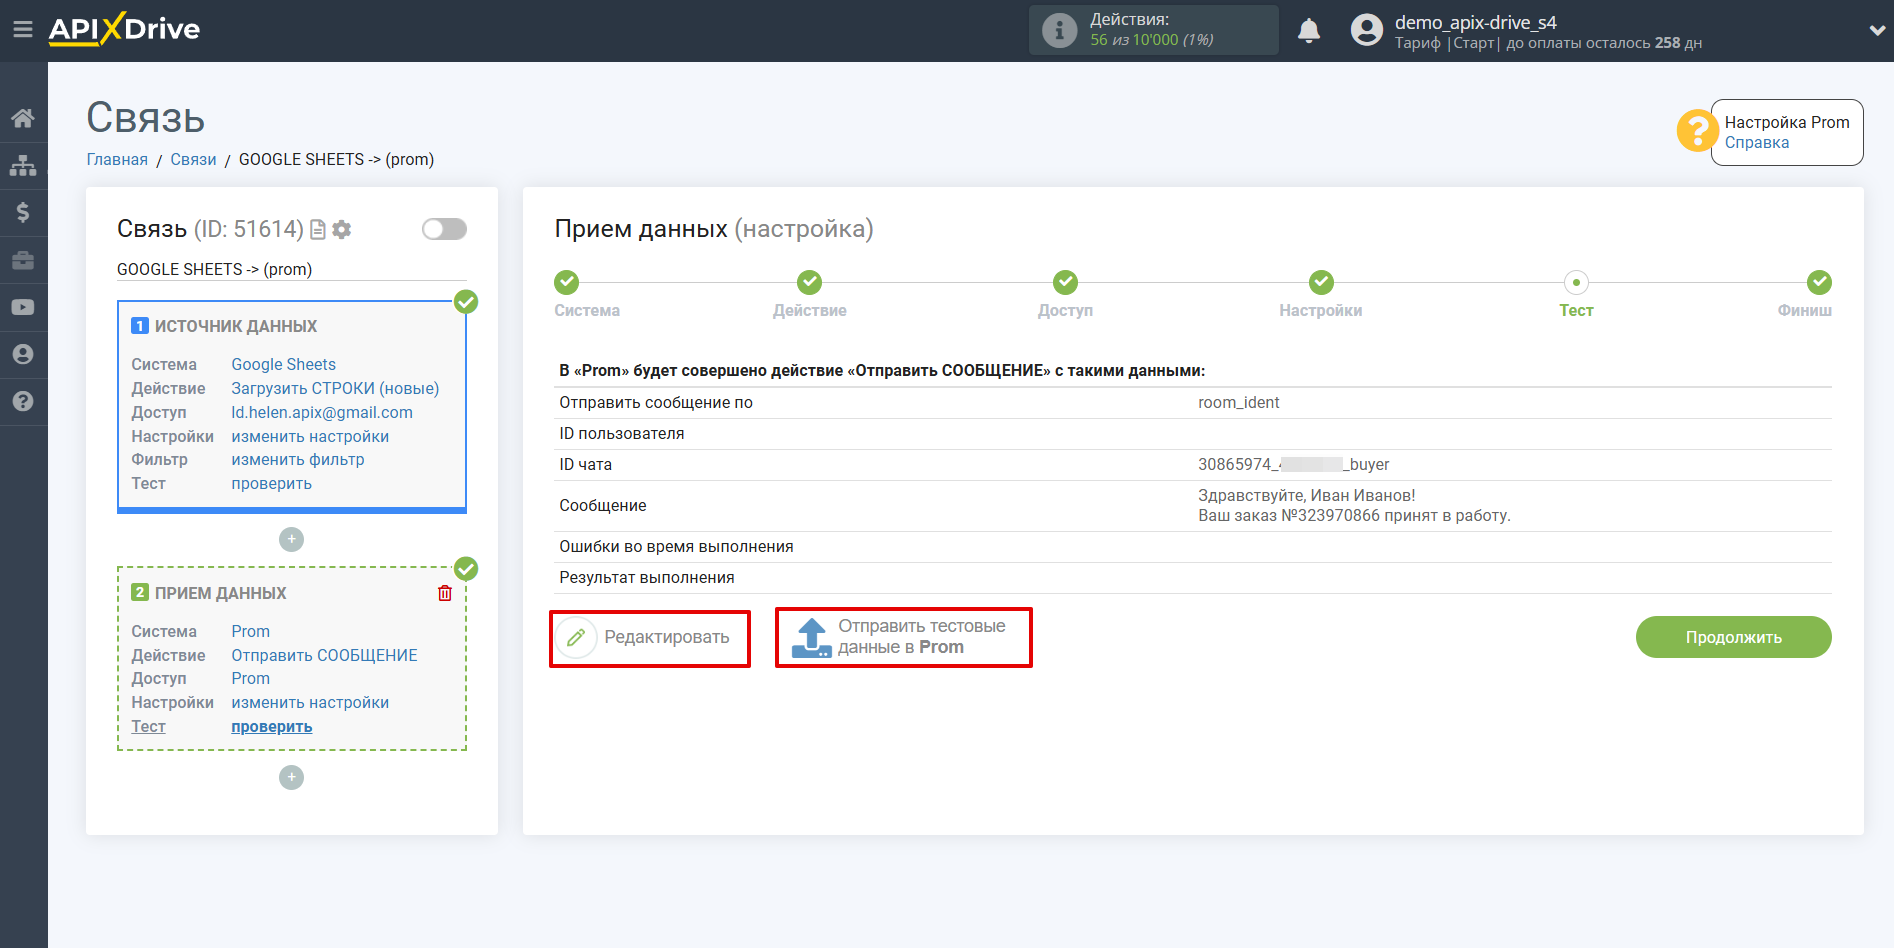Viewport: 1894px width, 948px height.
Task: Open the YouTube video sidebar icon
Action: [23, 307]
